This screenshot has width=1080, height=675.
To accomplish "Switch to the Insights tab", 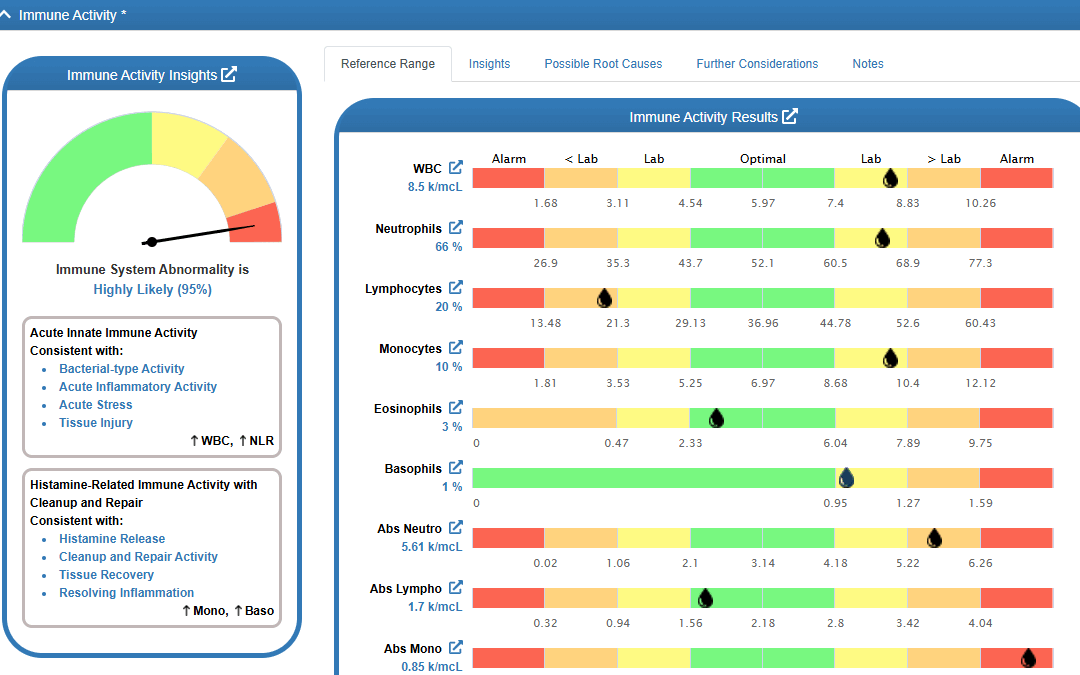I will [489, 63].
